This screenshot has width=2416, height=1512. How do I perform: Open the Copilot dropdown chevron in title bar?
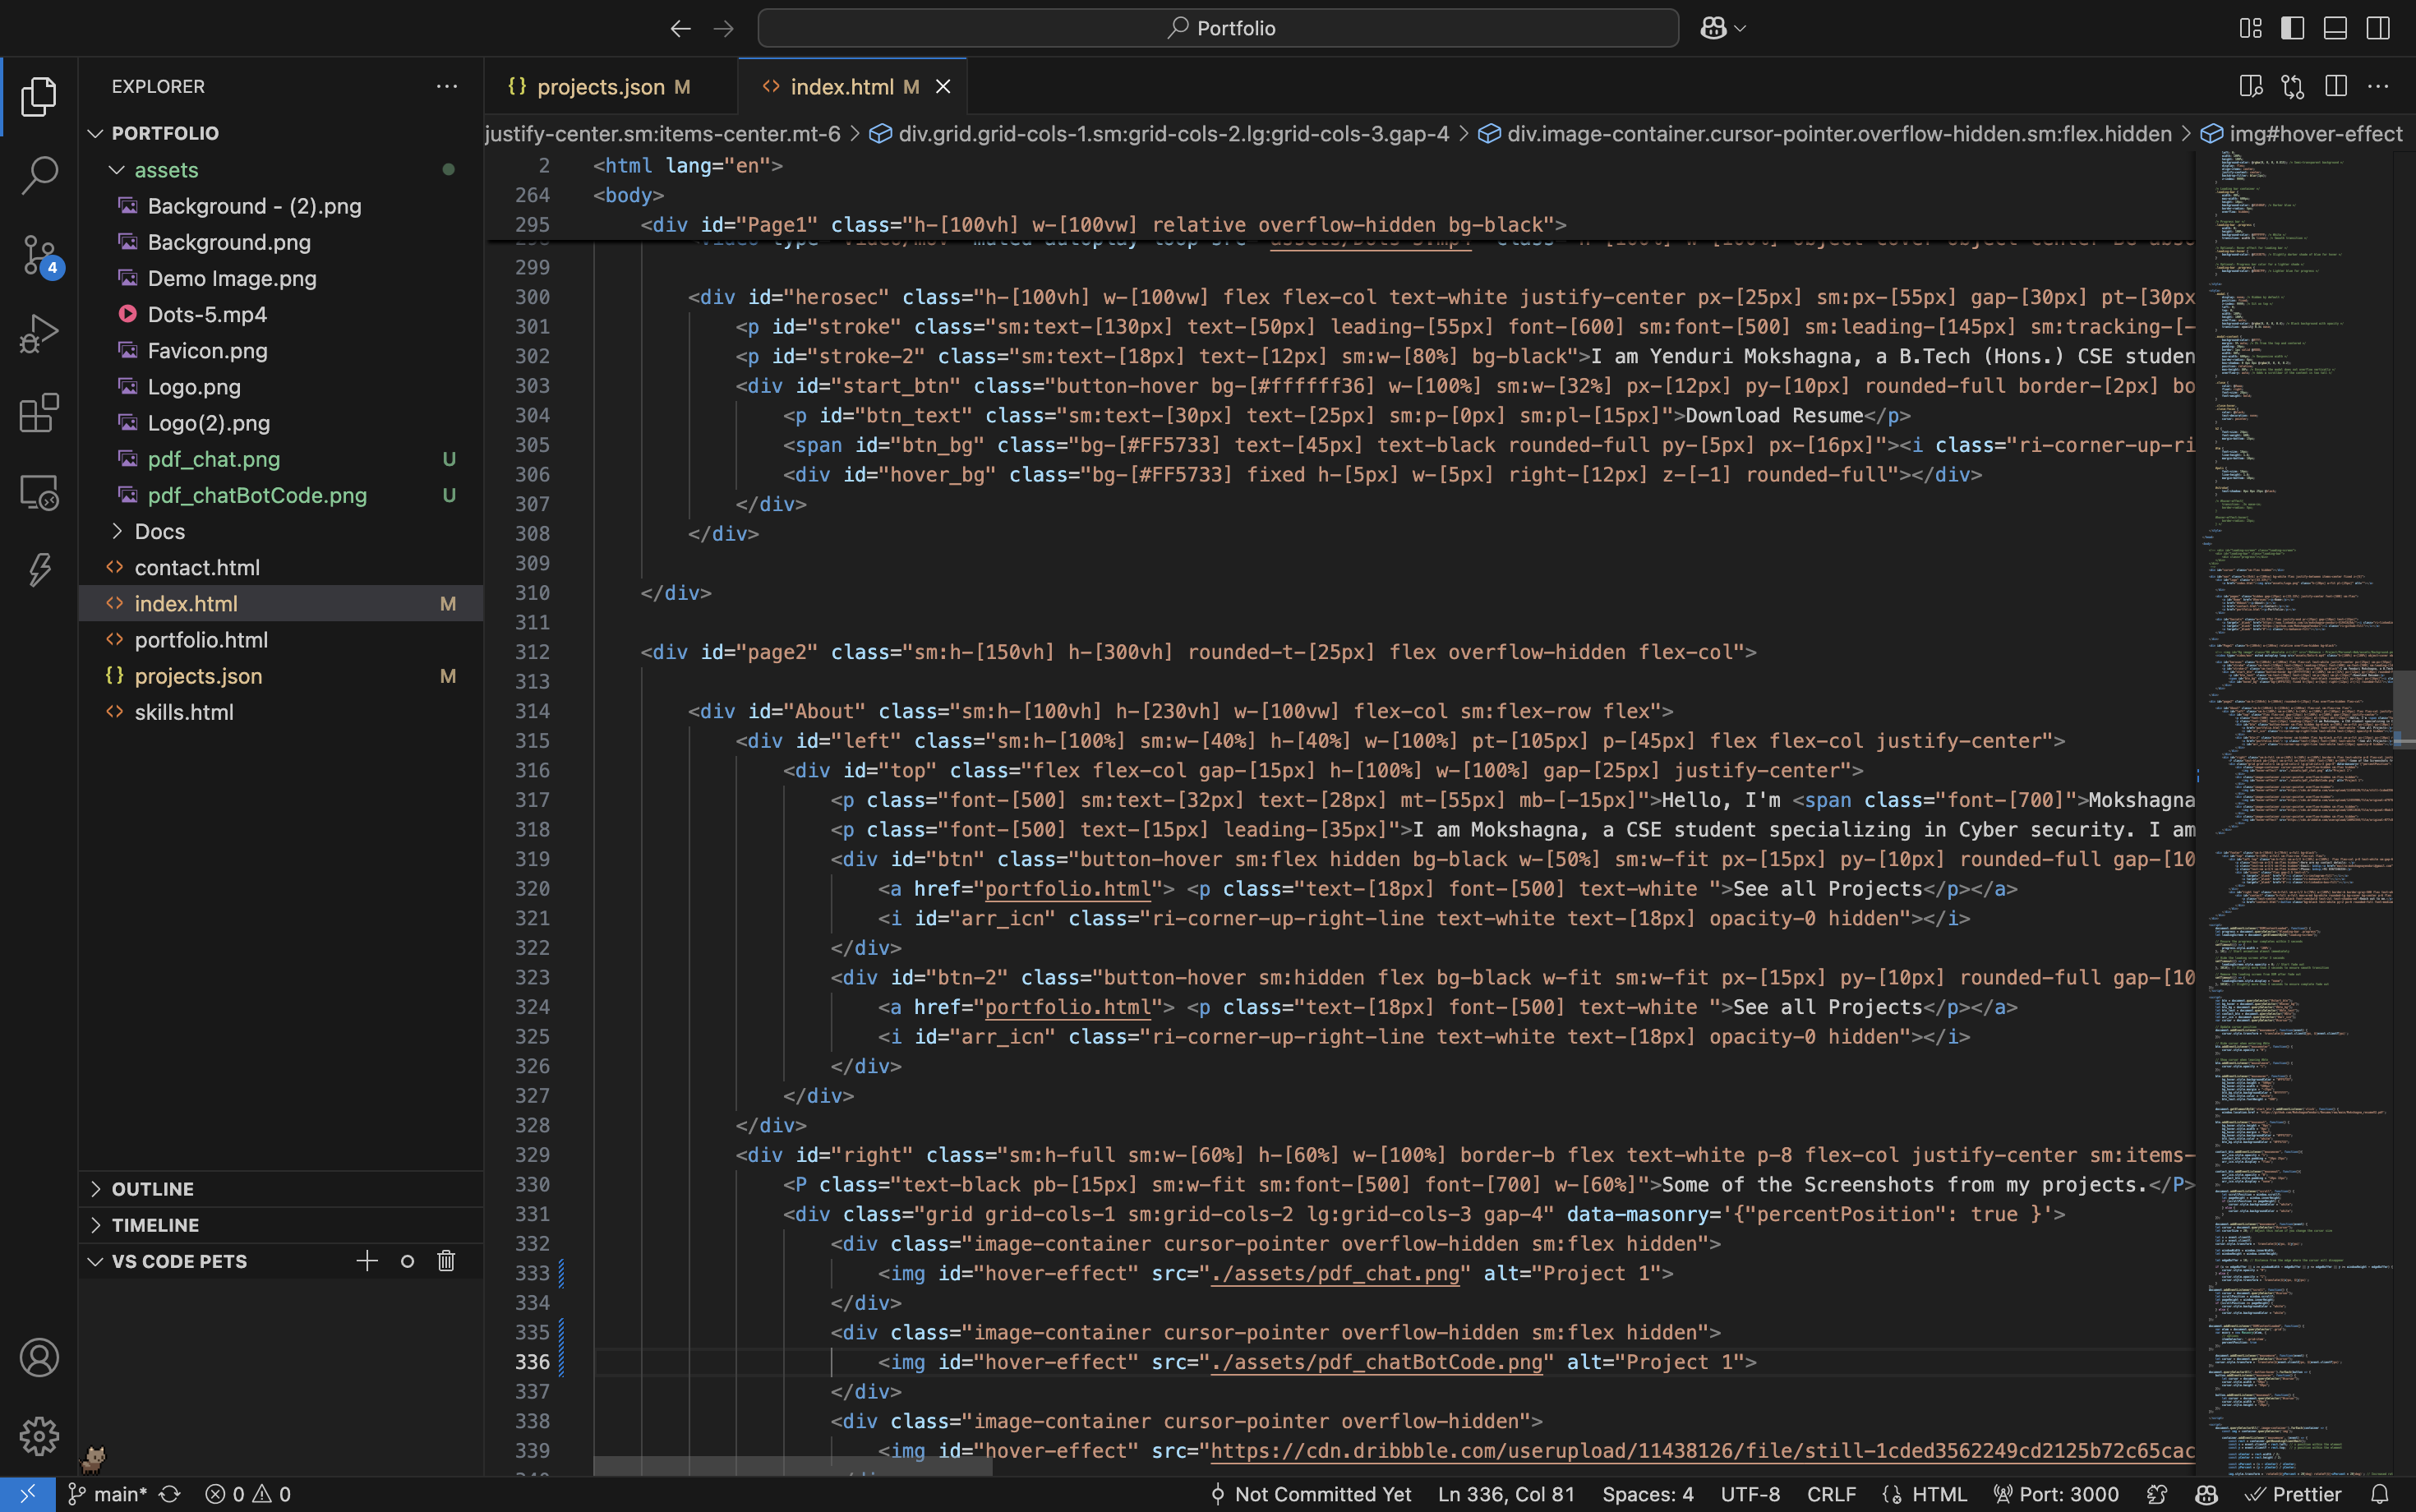point(1740,28)
